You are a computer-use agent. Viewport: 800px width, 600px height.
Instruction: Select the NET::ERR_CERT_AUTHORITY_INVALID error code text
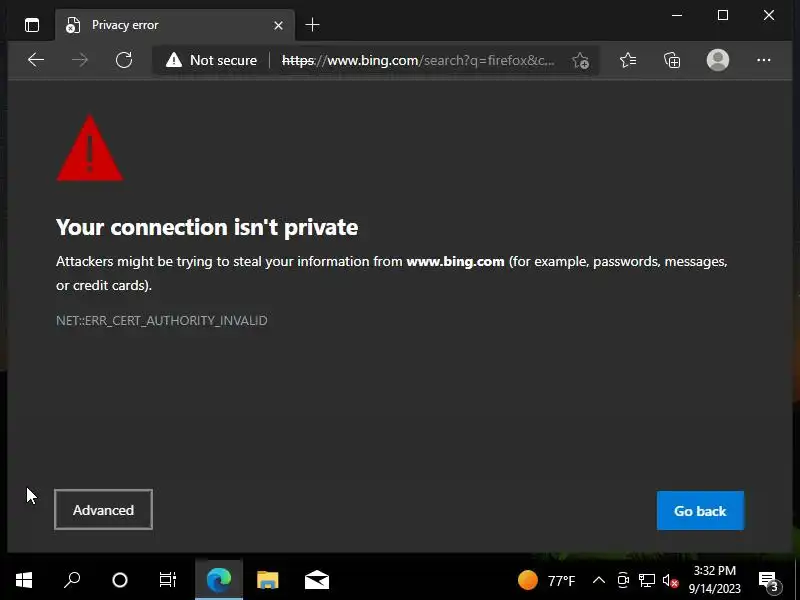click(162, 320)
